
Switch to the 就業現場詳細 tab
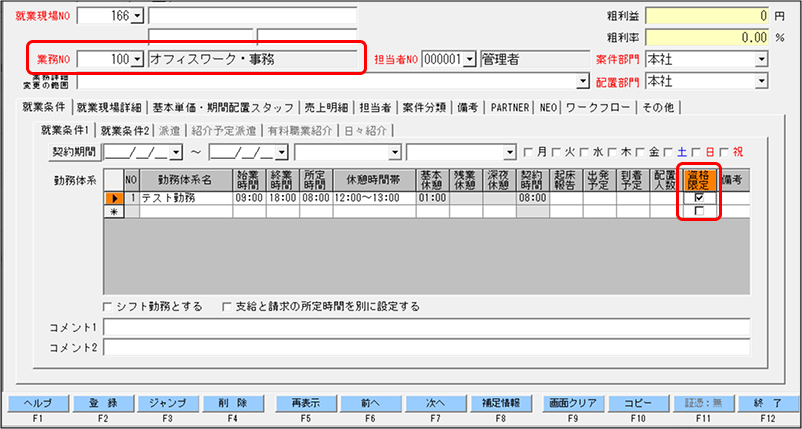[110, 107]
